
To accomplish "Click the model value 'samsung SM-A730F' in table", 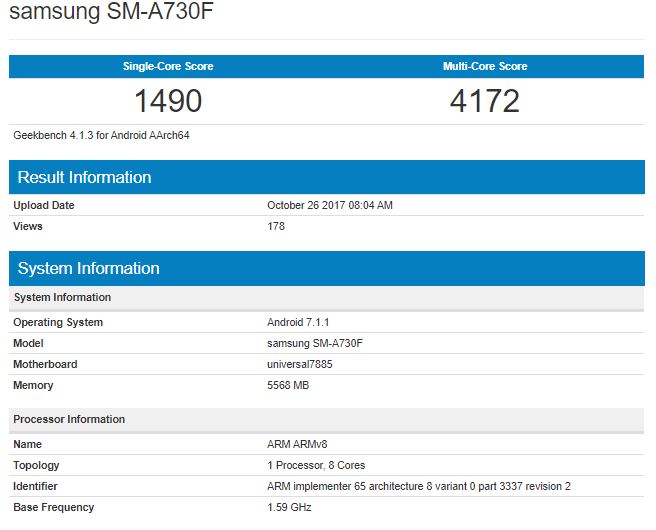I will click(315, 343).
